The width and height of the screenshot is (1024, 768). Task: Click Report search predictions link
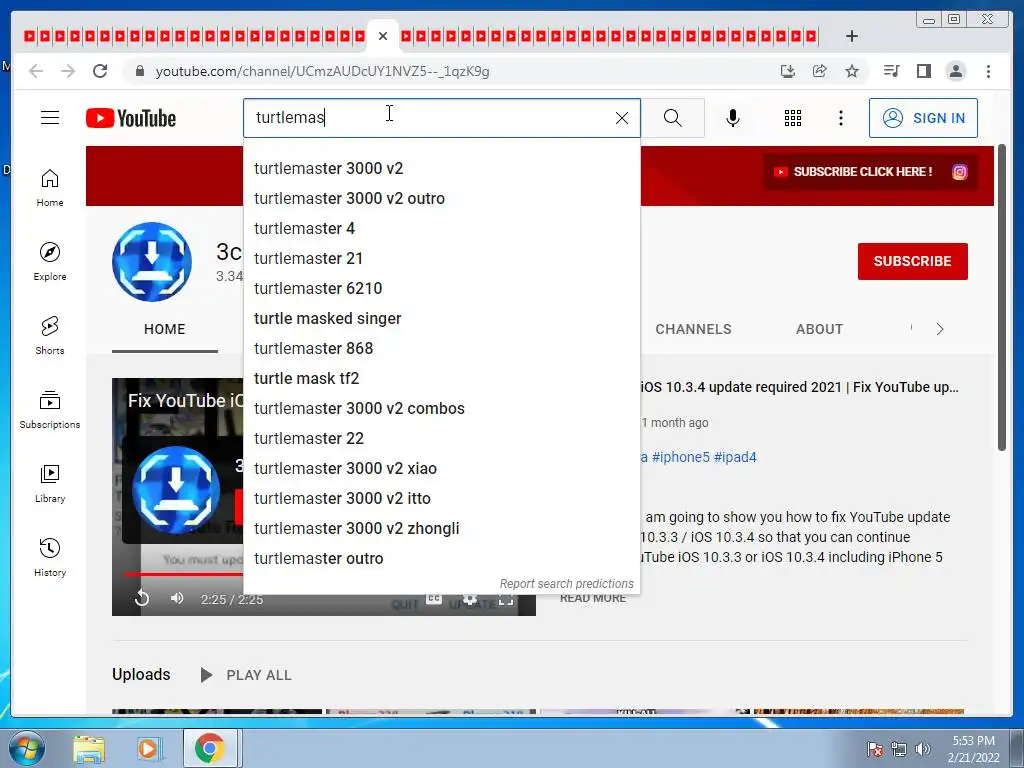(566, 584)
